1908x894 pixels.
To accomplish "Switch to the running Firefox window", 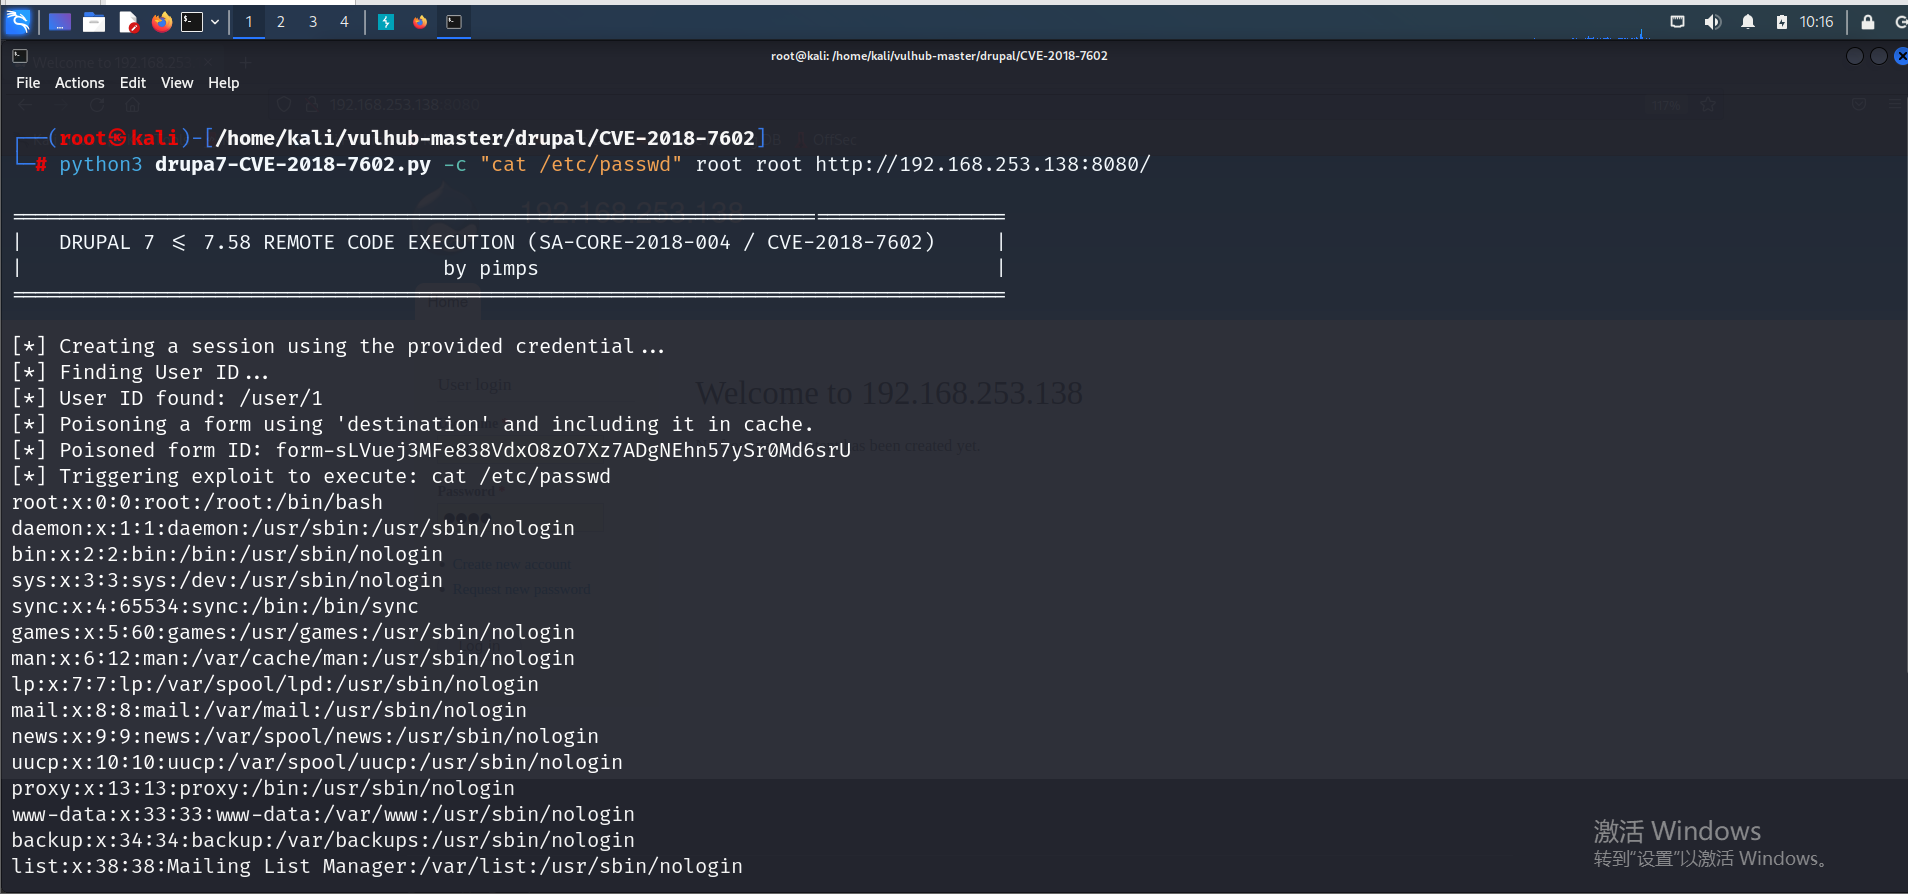I will click(x=420, y=22).
